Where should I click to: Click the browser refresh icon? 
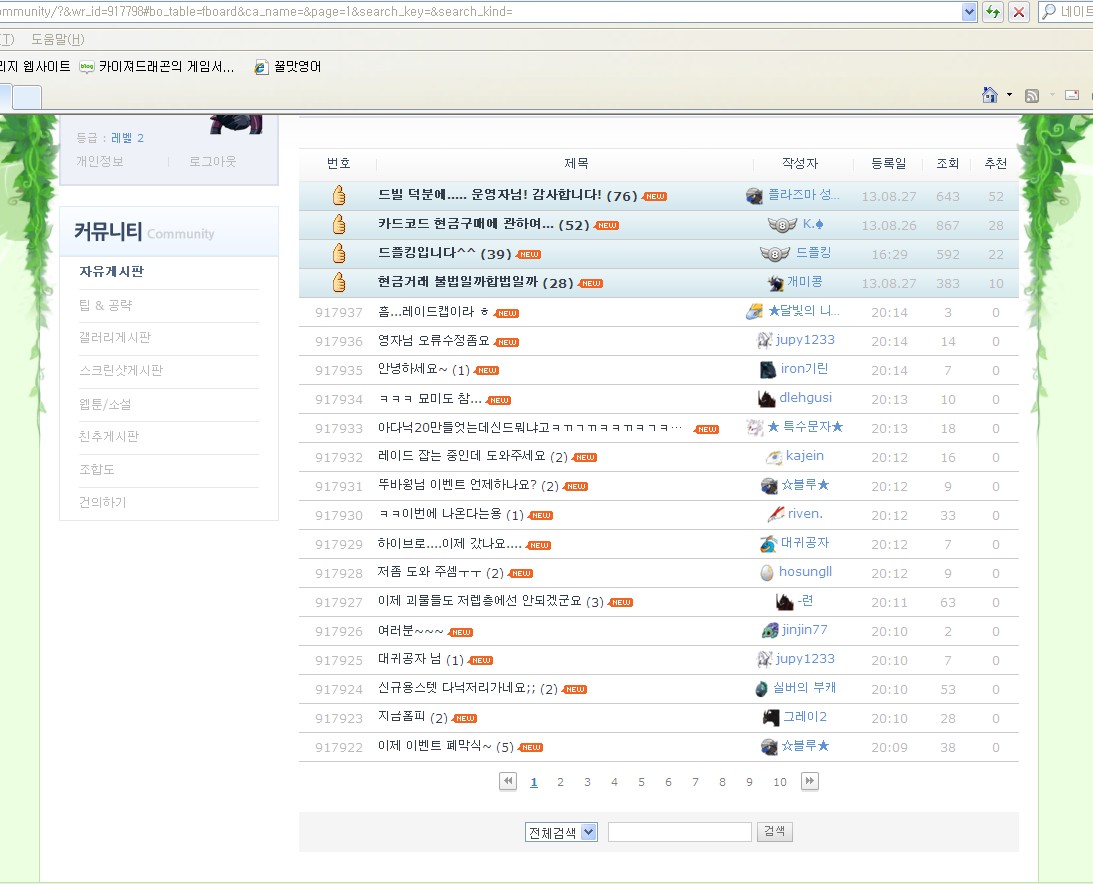(993, 12)
